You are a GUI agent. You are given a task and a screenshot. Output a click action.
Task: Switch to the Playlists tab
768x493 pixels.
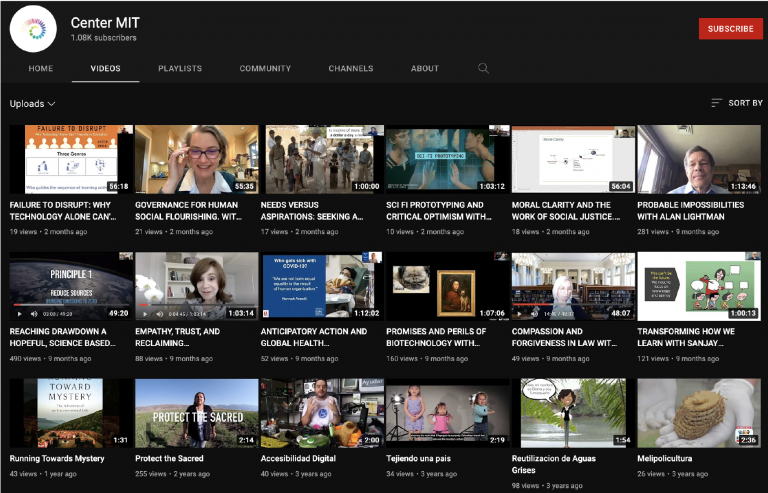tap(180, 68)
